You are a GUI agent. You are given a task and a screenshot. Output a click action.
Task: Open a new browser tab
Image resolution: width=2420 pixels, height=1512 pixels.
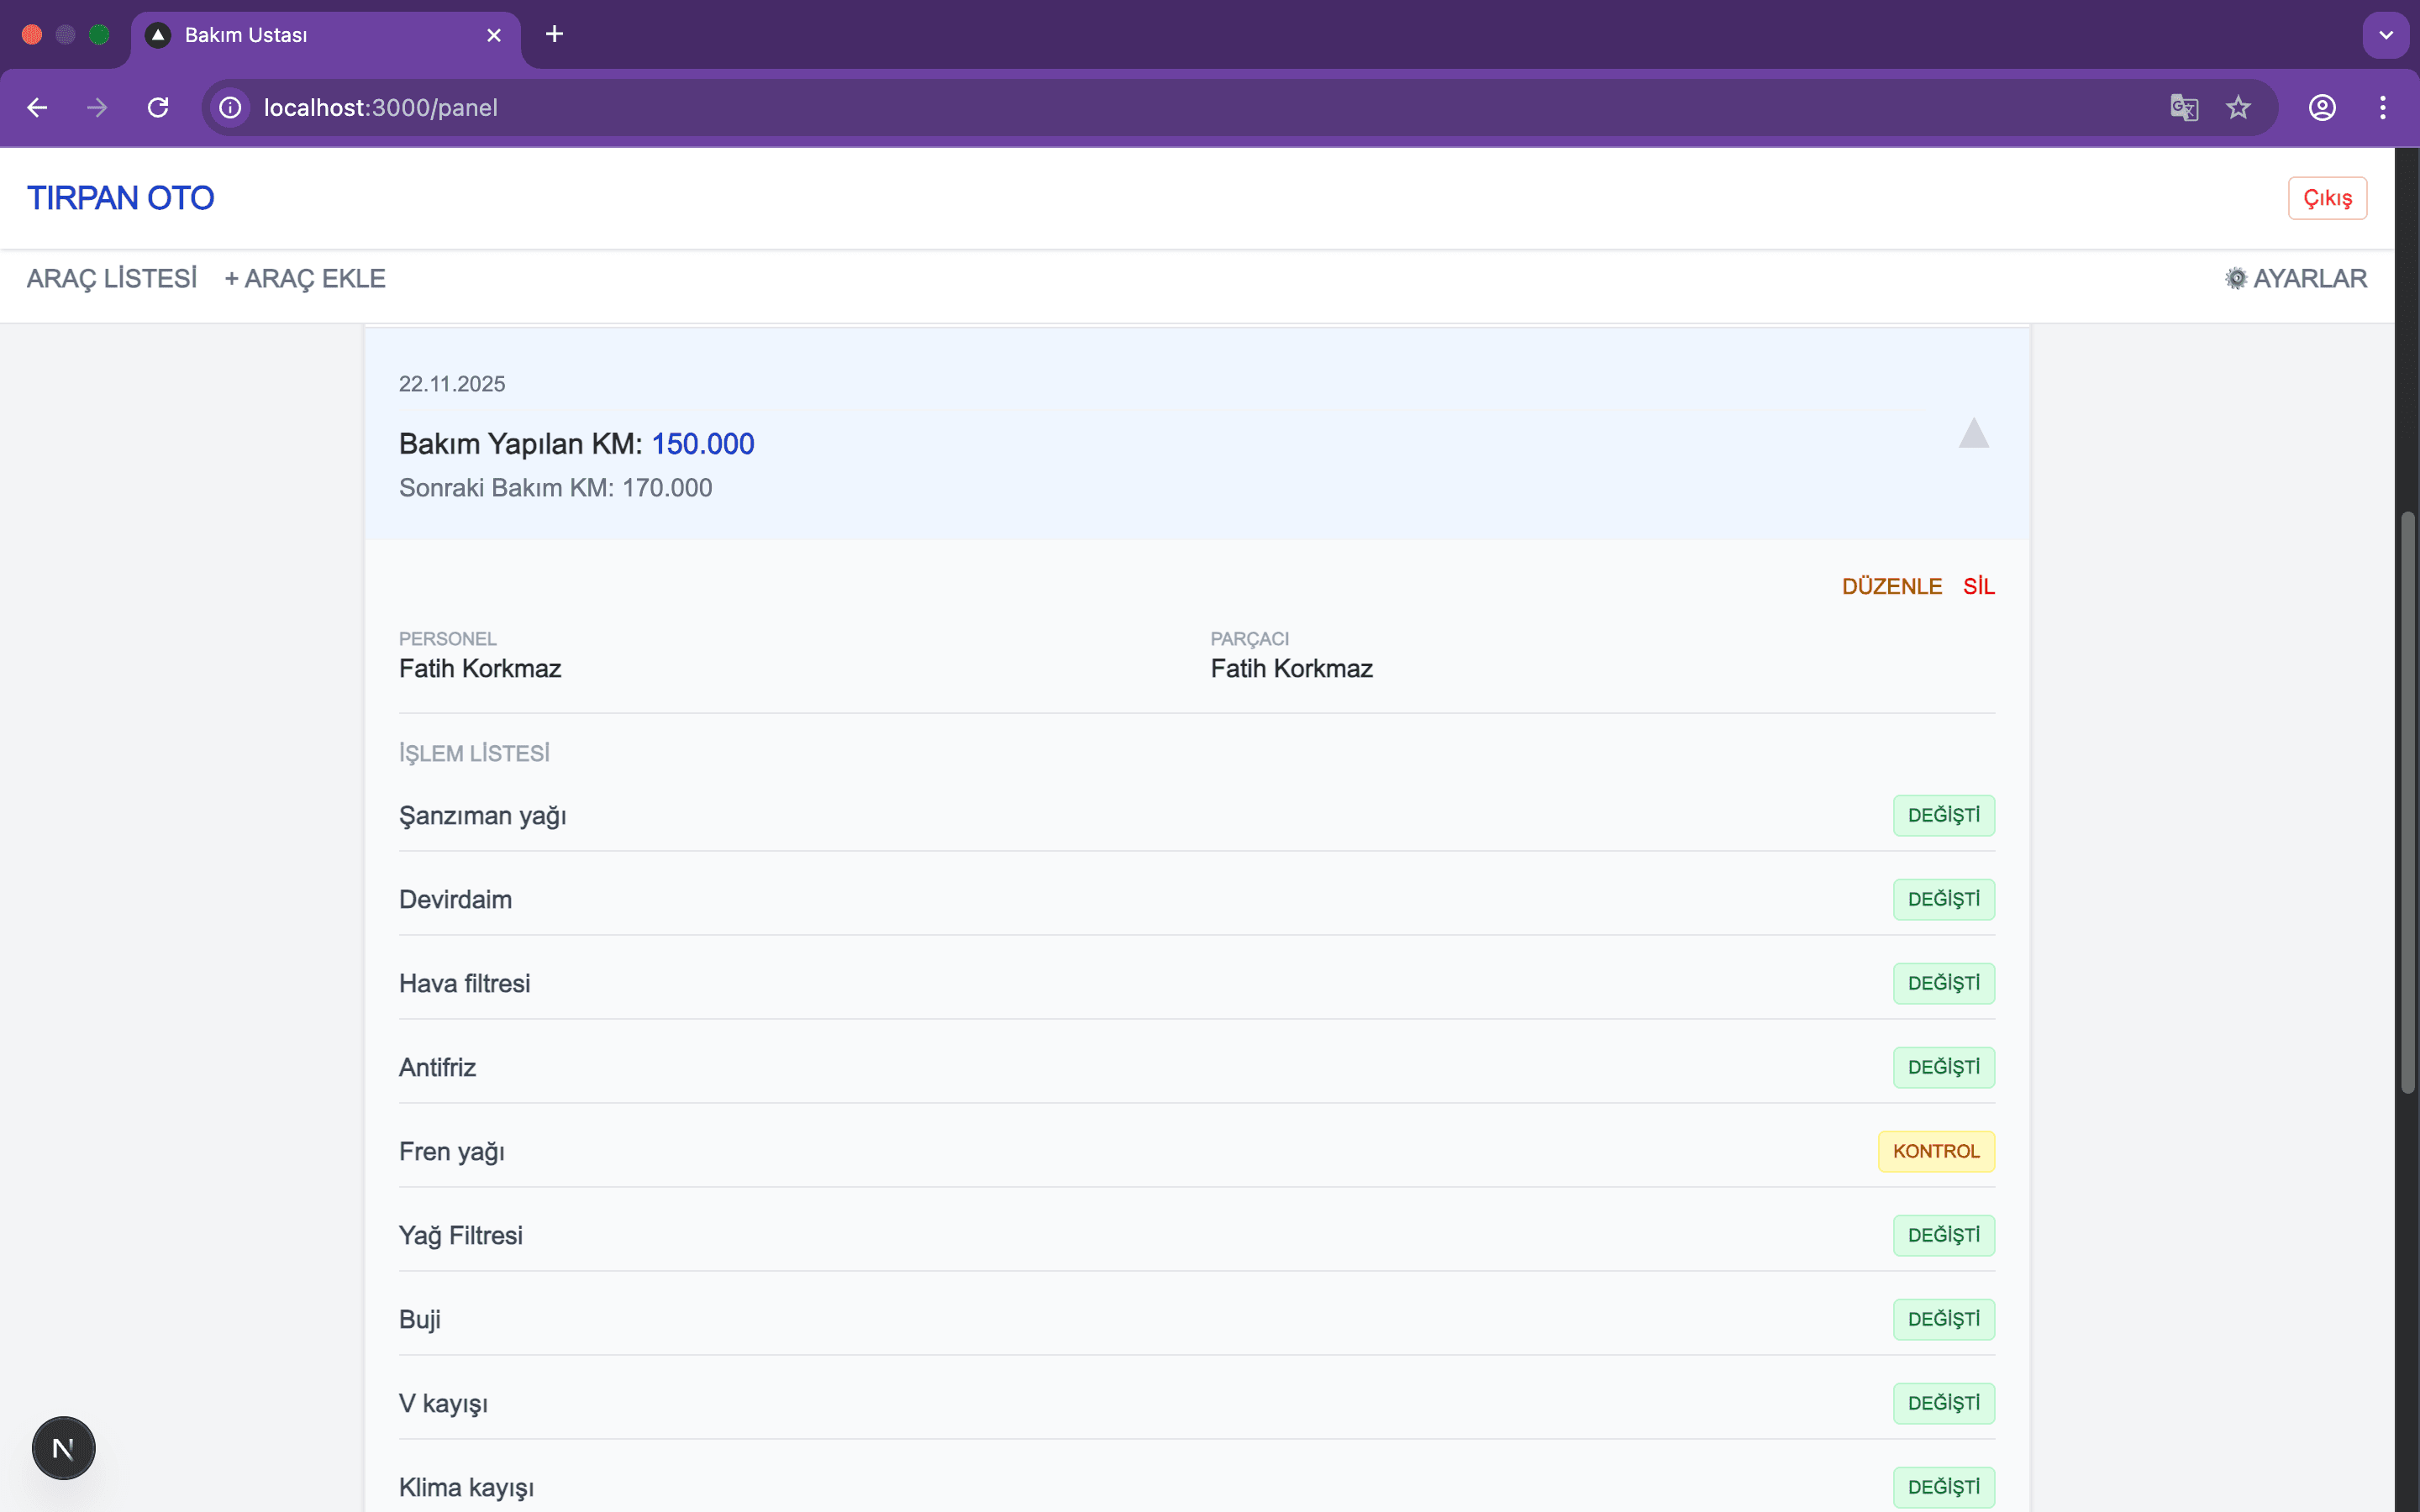coord(554,34)
